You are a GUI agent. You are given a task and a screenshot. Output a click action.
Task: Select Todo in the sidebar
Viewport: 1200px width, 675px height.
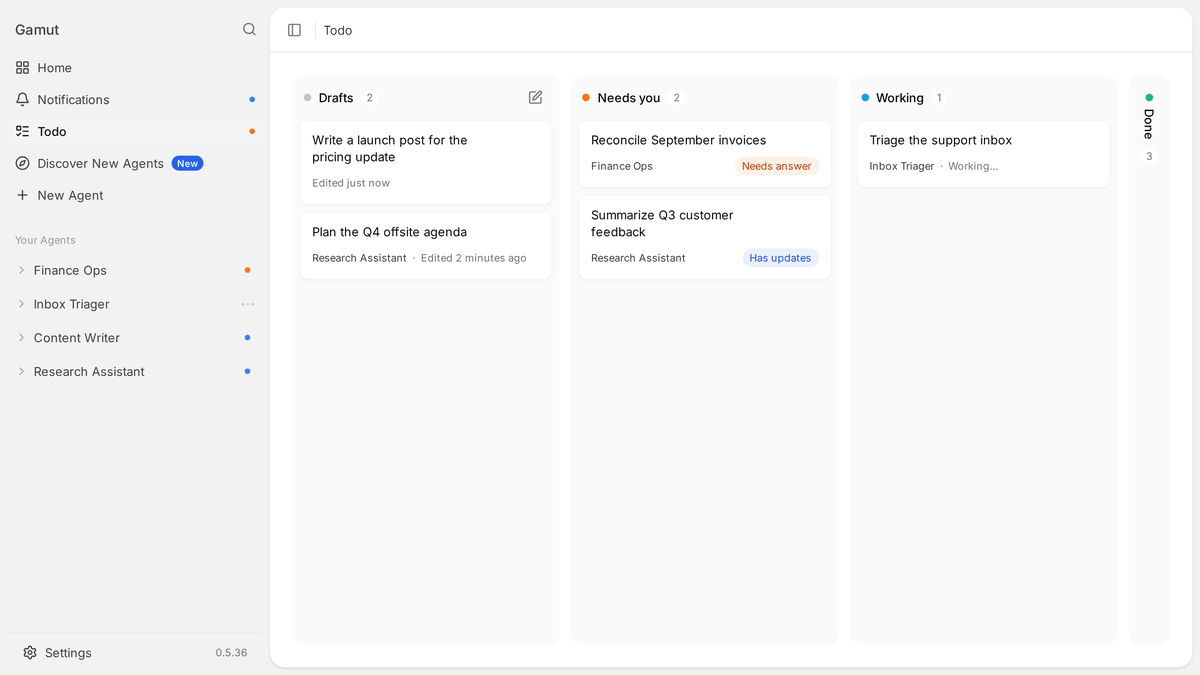pos(135,131)
